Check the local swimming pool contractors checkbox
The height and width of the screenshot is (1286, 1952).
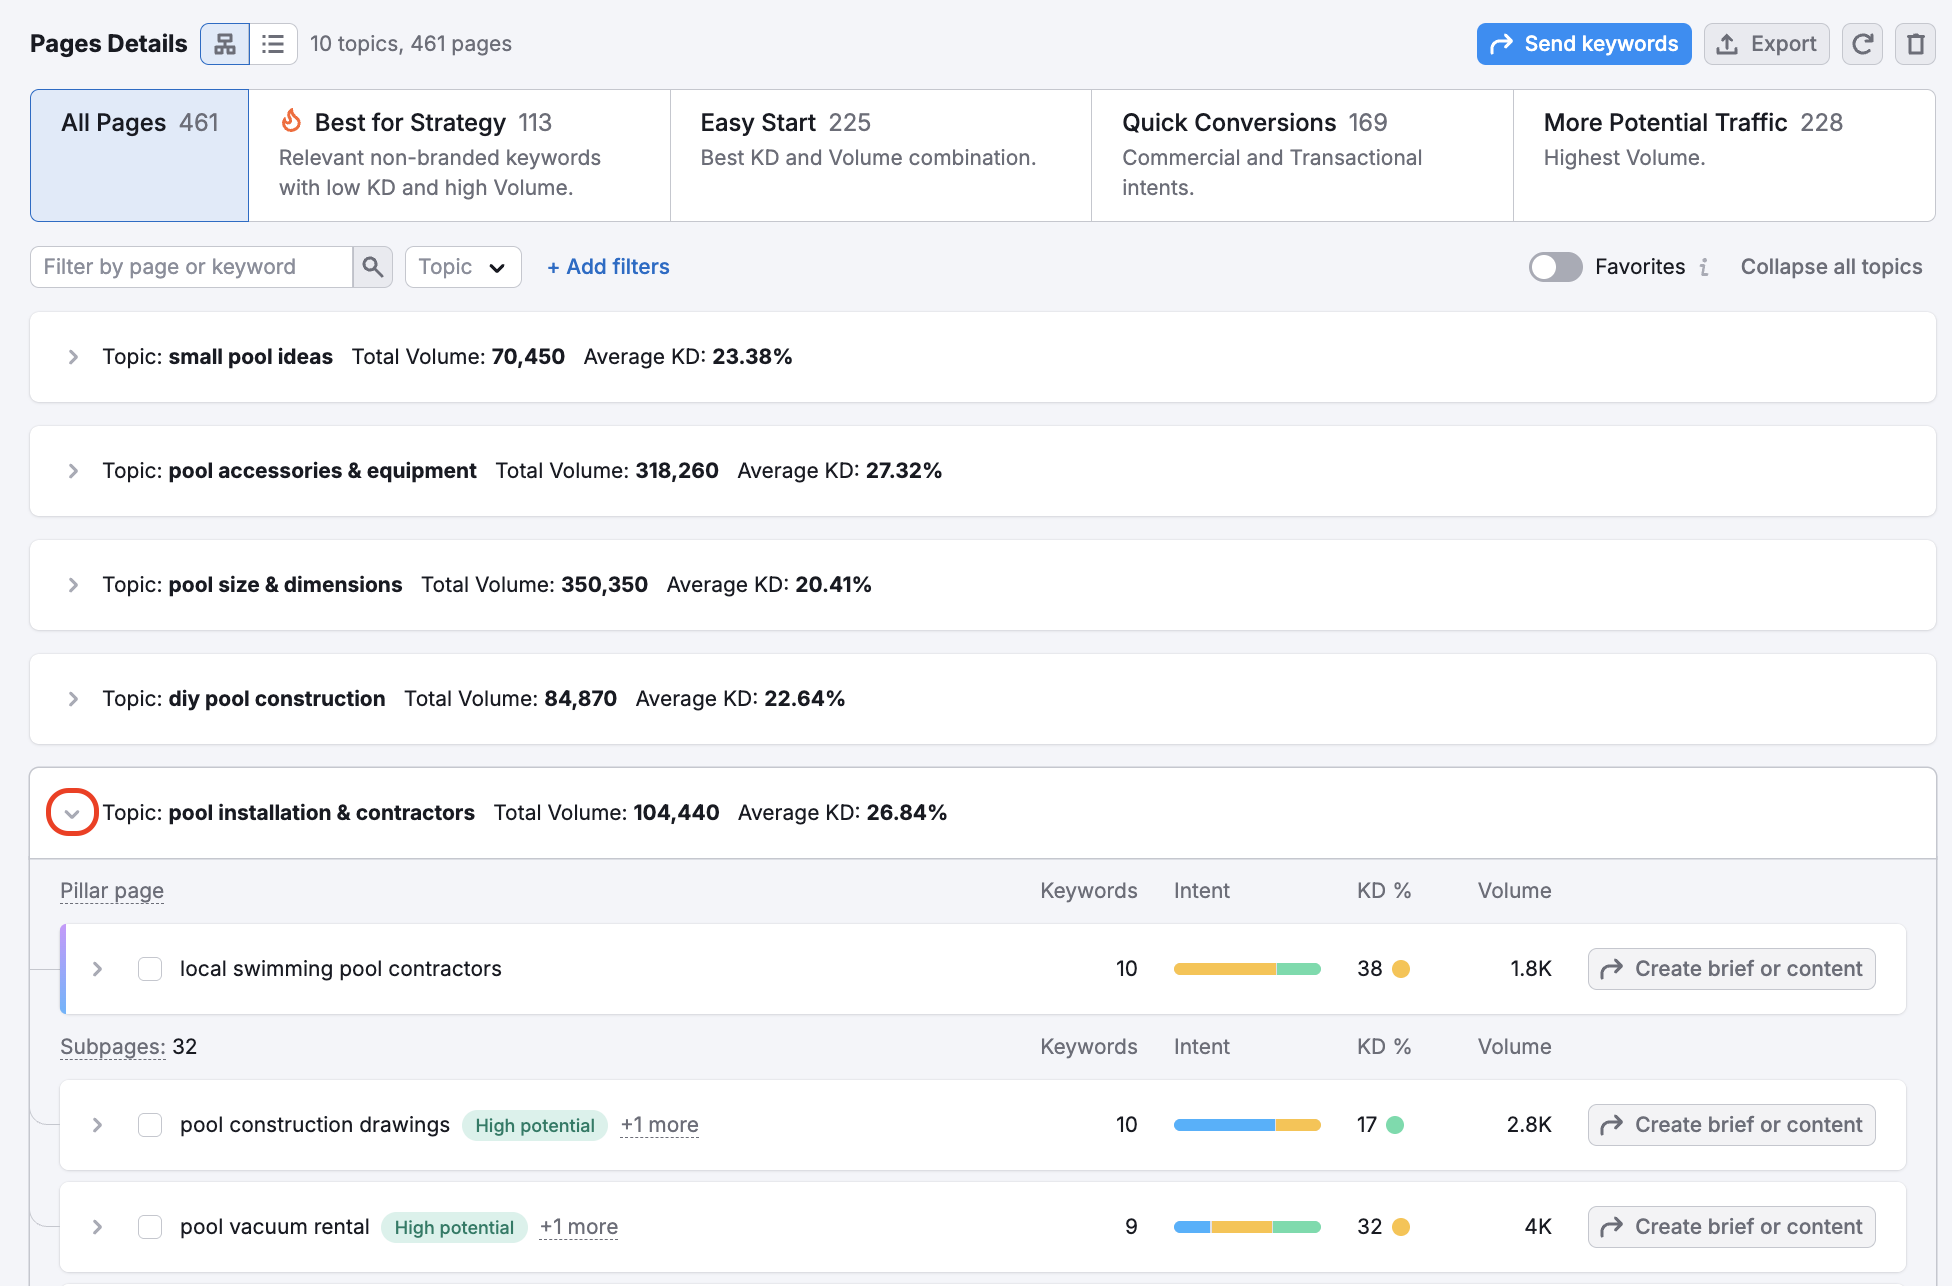pyautogui.click(x=150, y=969)
